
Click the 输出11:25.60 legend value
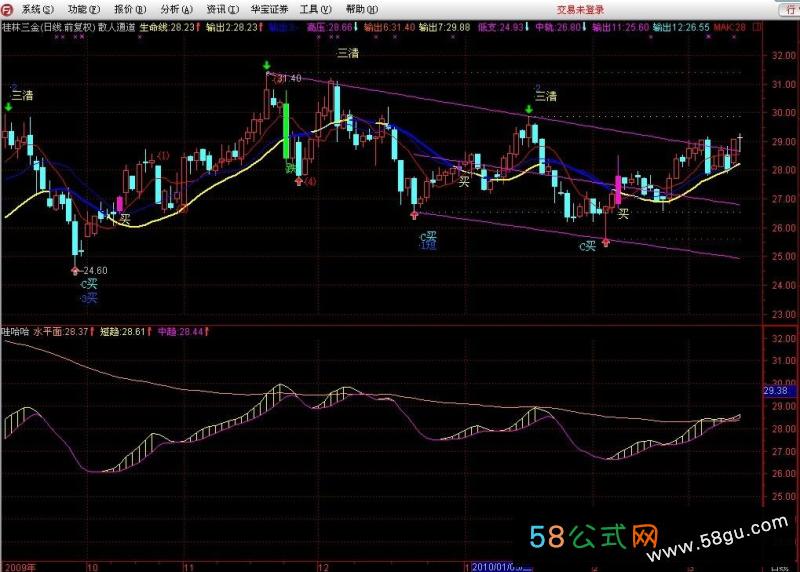click(620, 28)
